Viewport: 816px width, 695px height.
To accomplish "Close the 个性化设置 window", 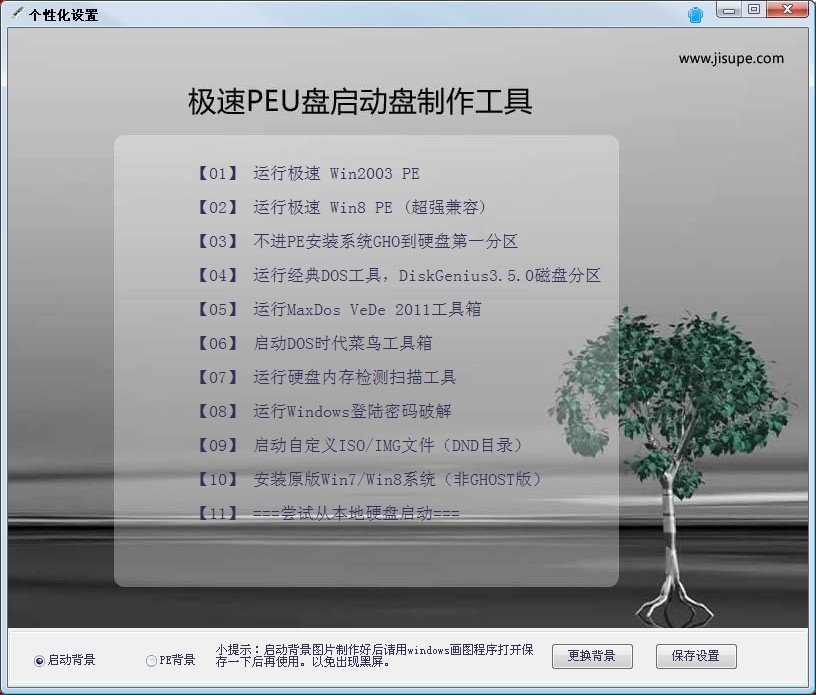I will [787, 10].
